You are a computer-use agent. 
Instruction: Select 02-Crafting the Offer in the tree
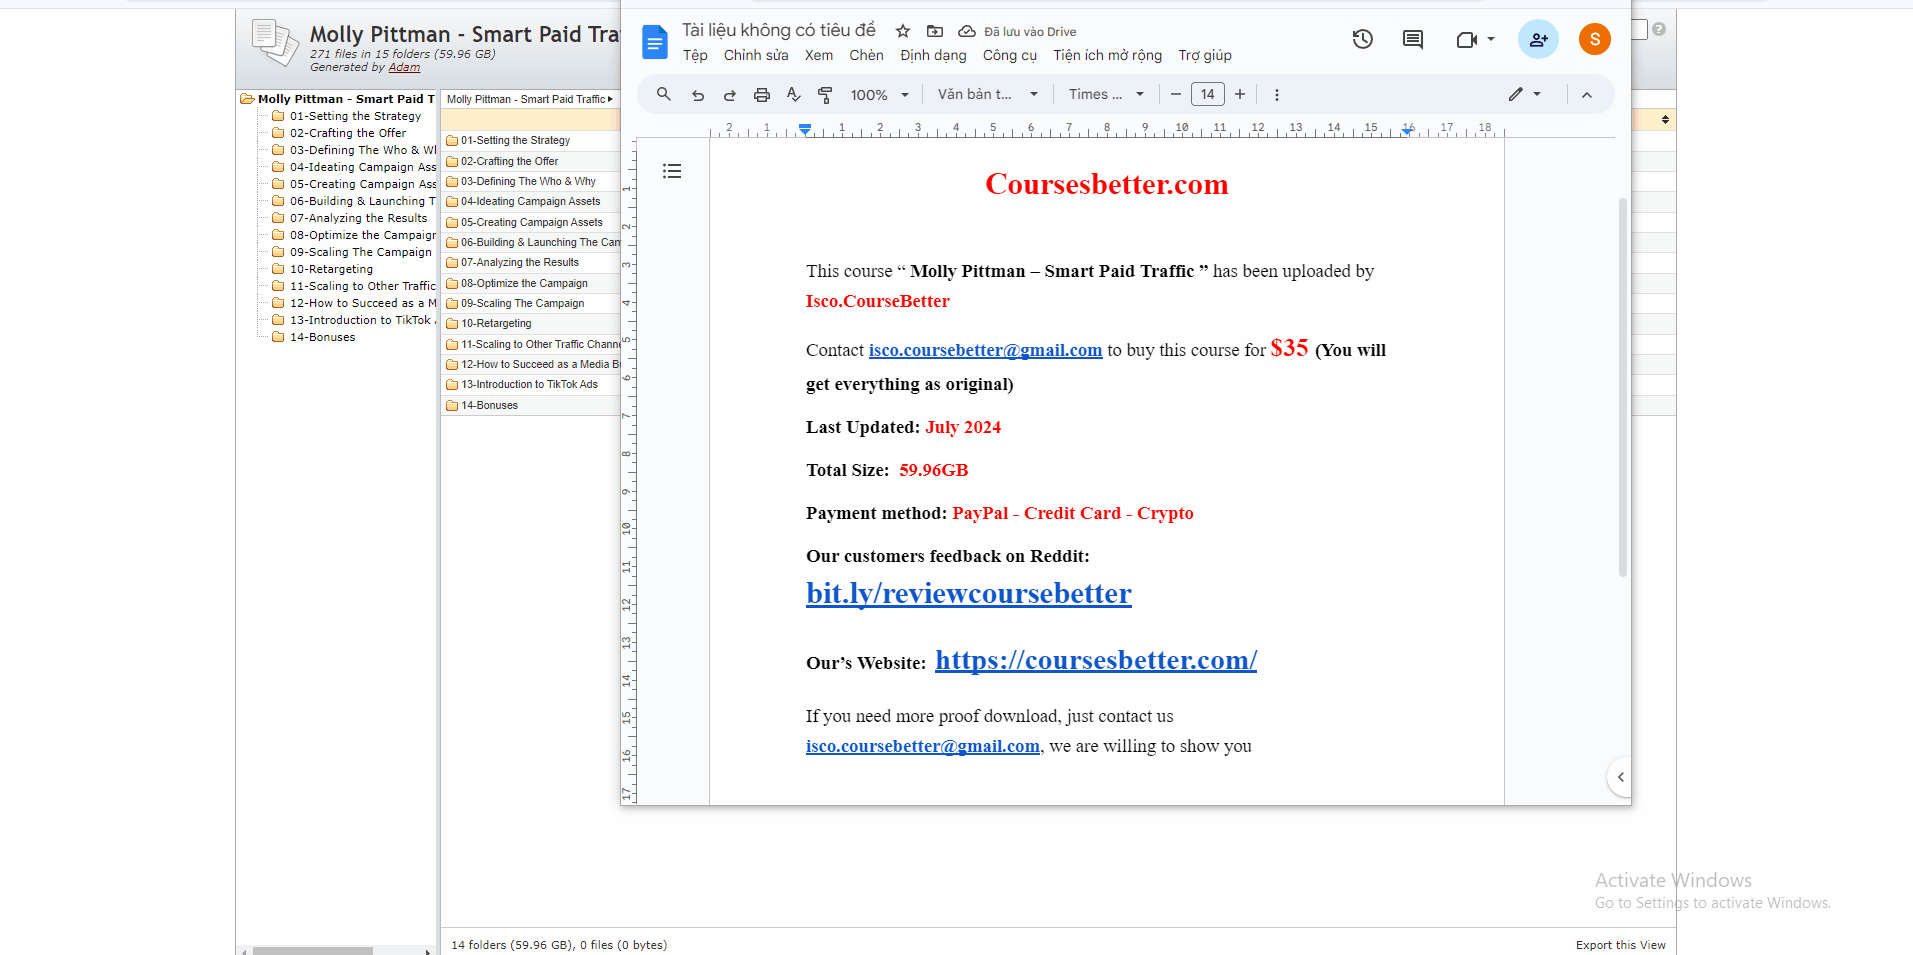point(348,133)
